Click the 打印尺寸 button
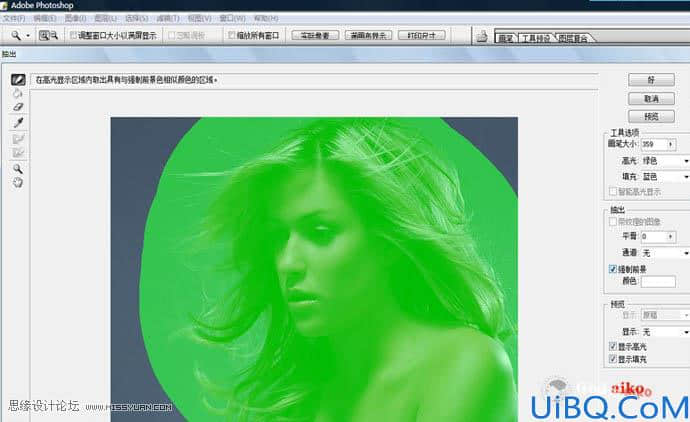Image resolution: width=690 pixels, height=422 pixels. (422, 36)
